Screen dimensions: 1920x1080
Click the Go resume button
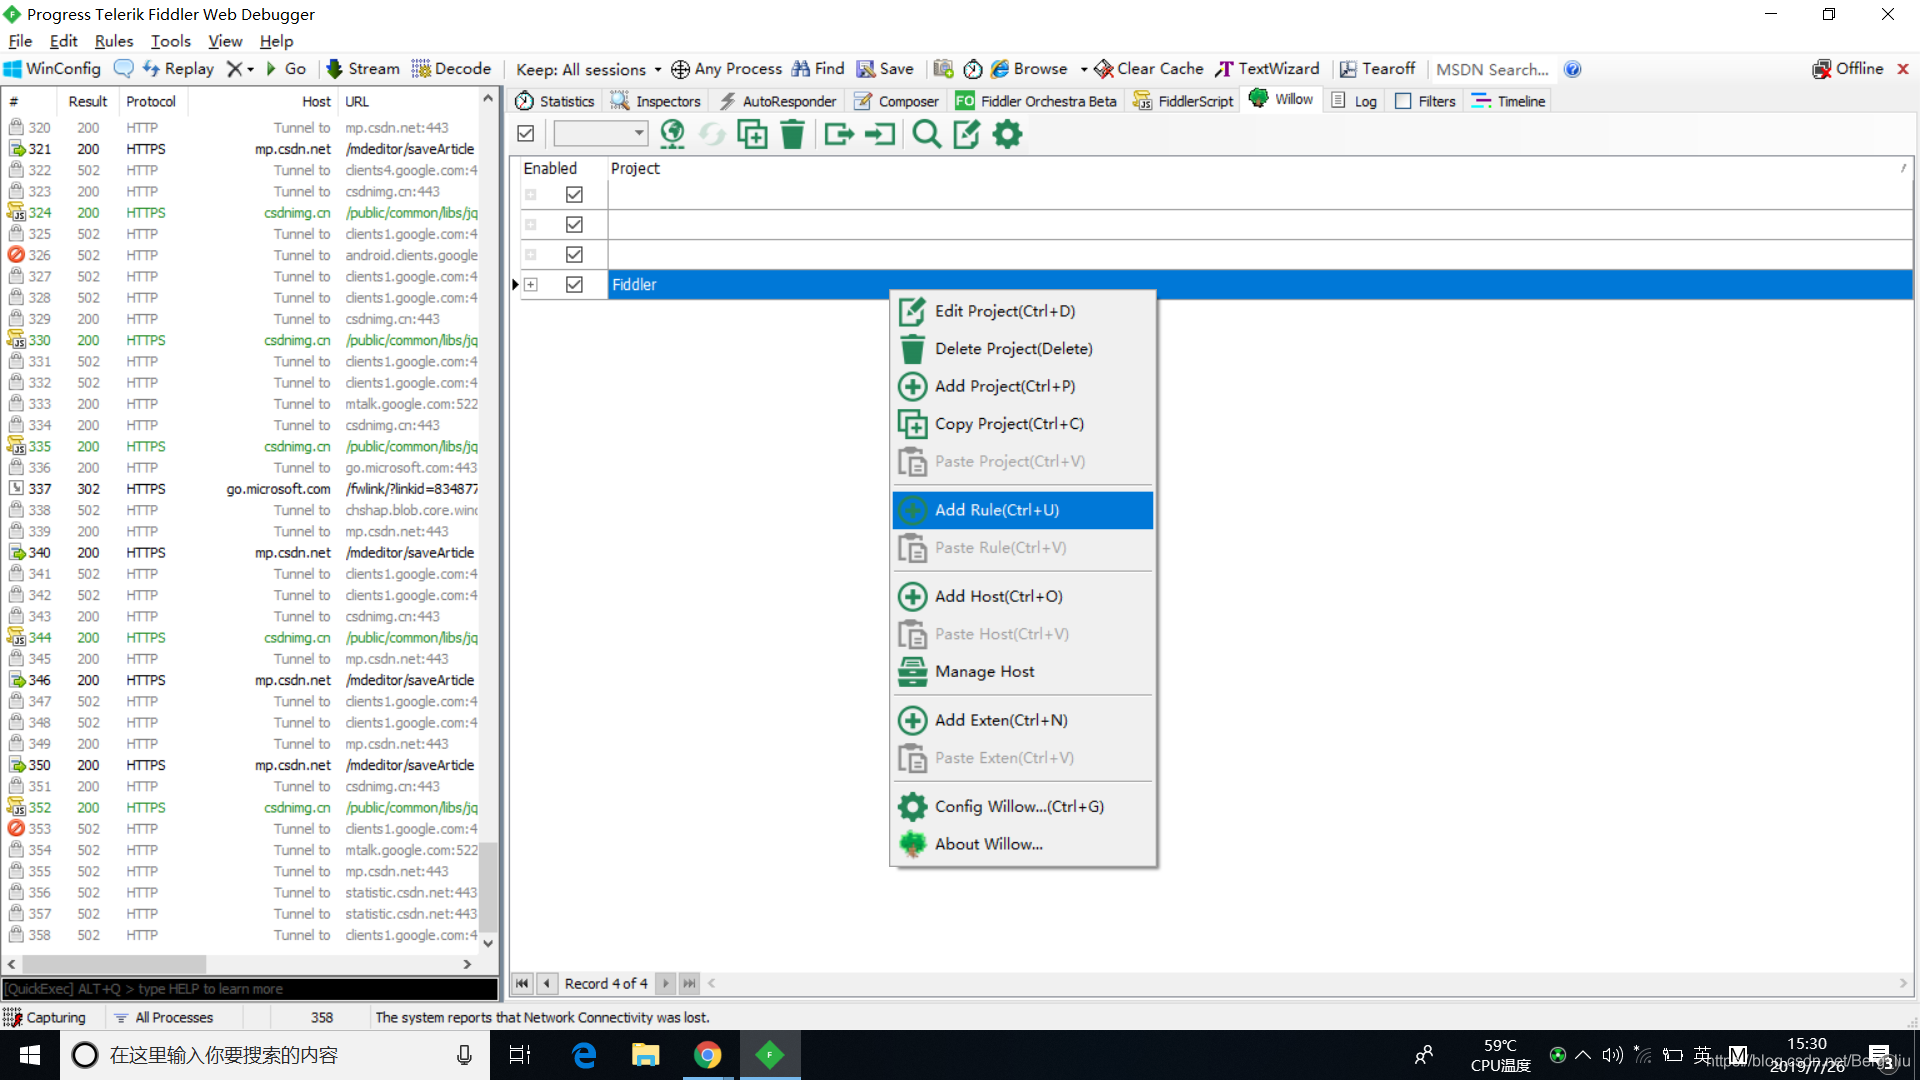286,69
